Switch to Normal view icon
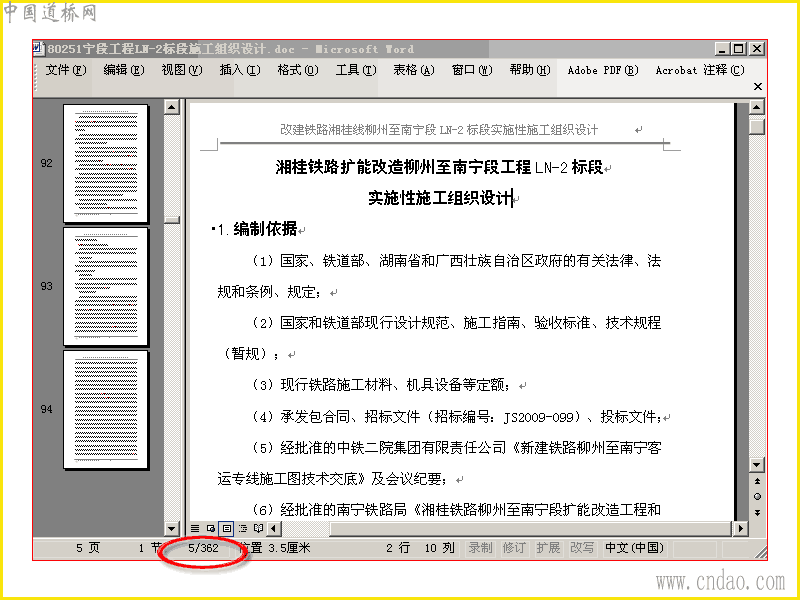 195,528
